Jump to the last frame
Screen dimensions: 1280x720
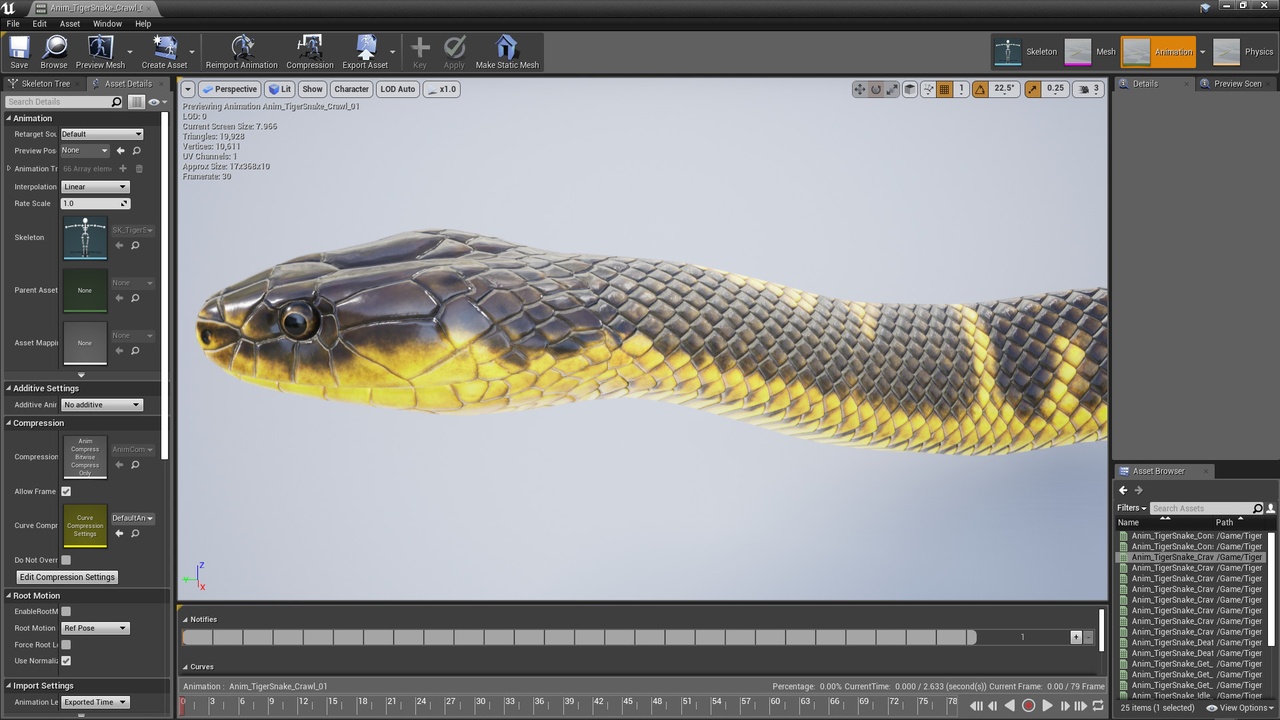(x=1081, y=706)
